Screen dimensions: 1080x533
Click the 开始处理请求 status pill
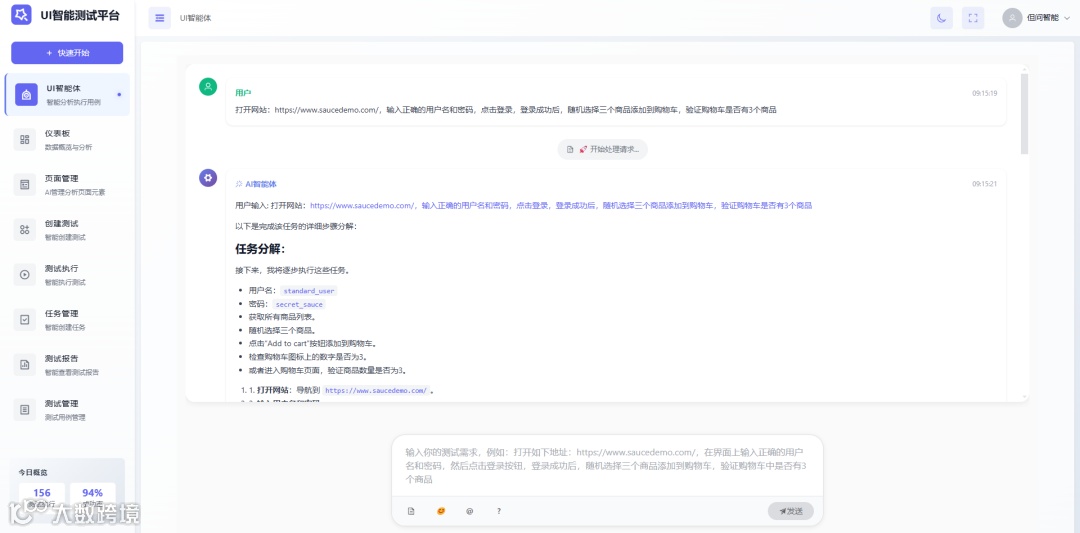tap(603, 149)
